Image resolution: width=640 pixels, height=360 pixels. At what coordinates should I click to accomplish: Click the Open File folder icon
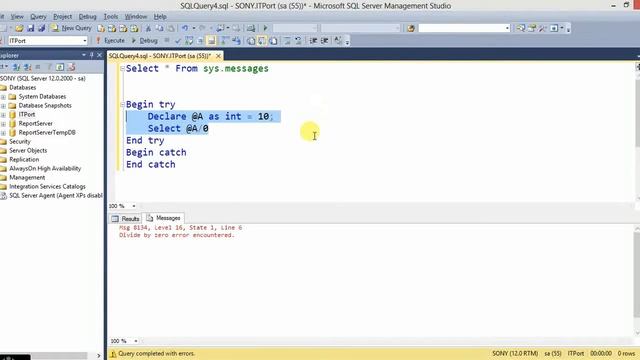(x=19, y=28)
